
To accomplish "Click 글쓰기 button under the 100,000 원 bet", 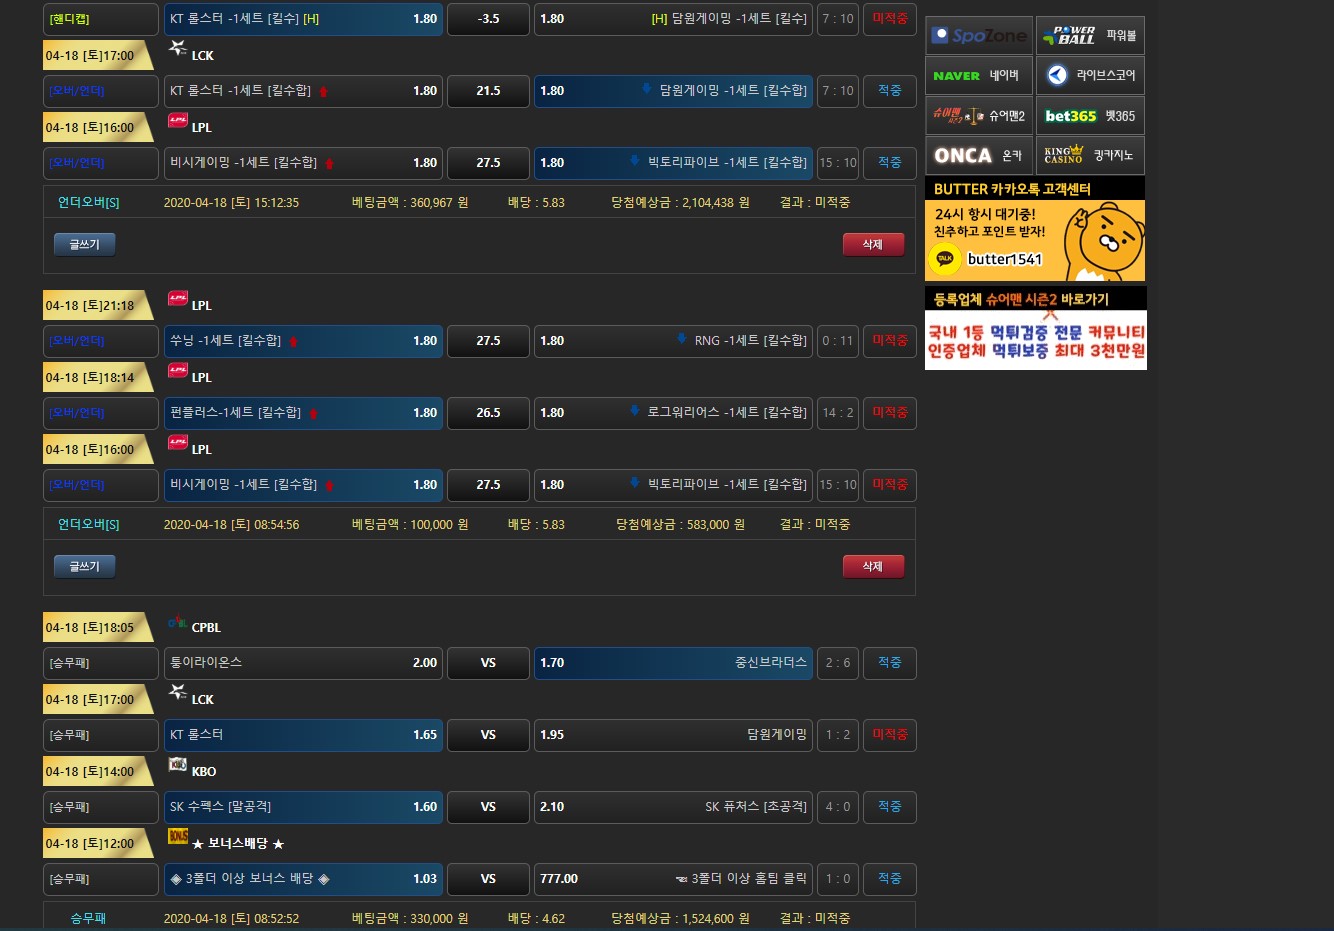I will [x=84, y=567].
